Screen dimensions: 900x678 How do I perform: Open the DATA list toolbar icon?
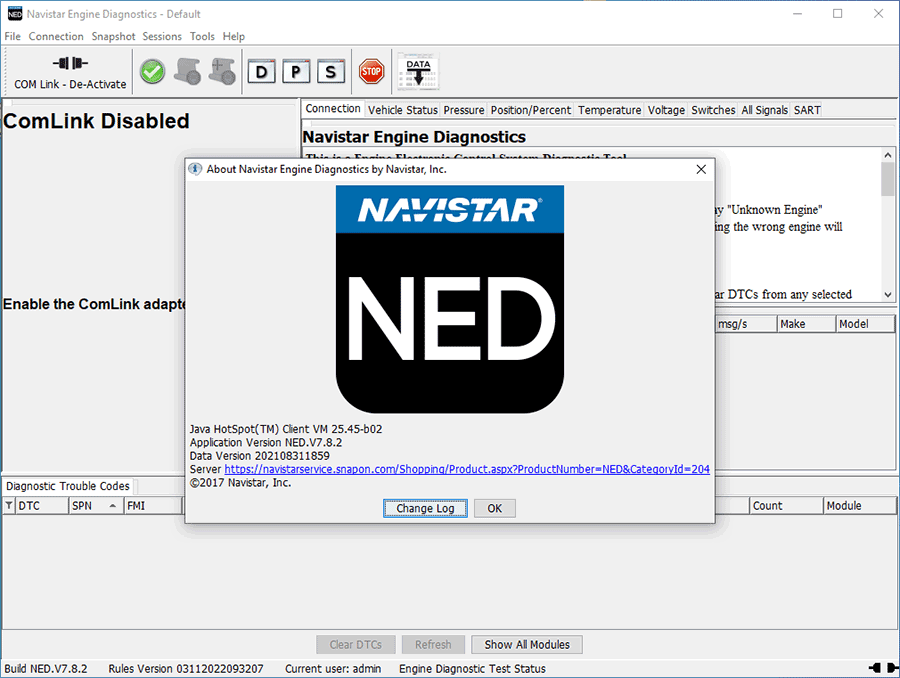pyautogui.click(x=417, y=71)
